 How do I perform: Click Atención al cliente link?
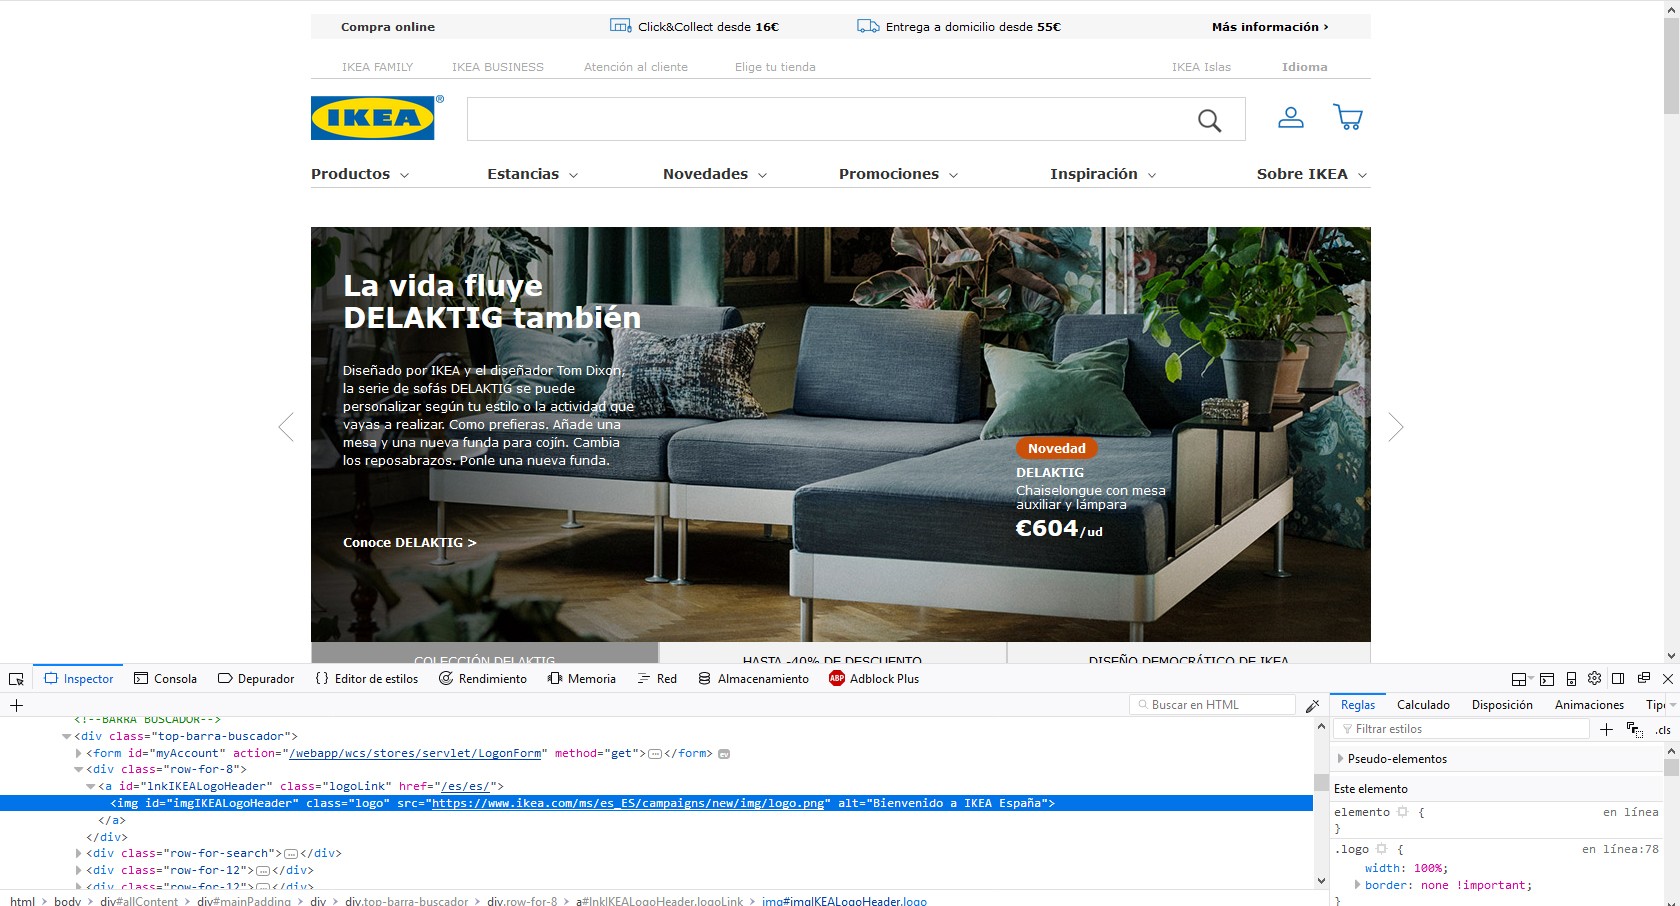pos(636,67)
